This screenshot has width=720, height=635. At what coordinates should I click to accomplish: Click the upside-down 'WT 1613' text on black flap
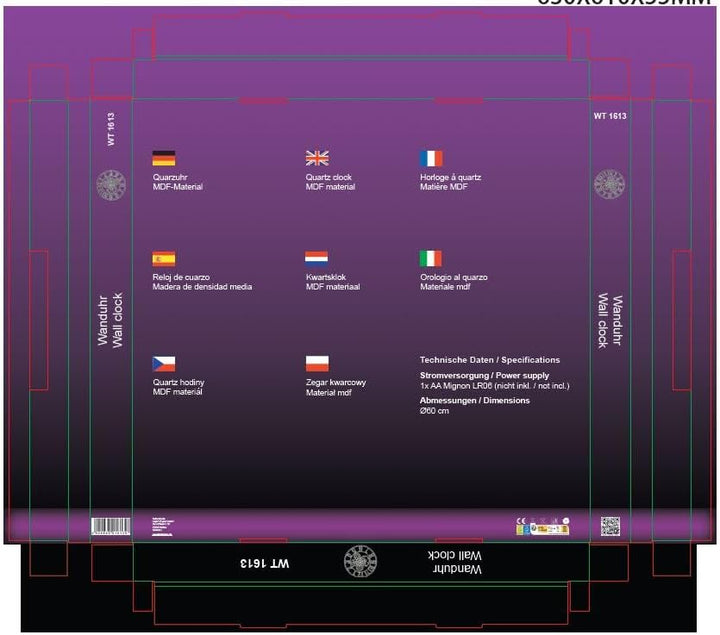(x=265, y=563)
